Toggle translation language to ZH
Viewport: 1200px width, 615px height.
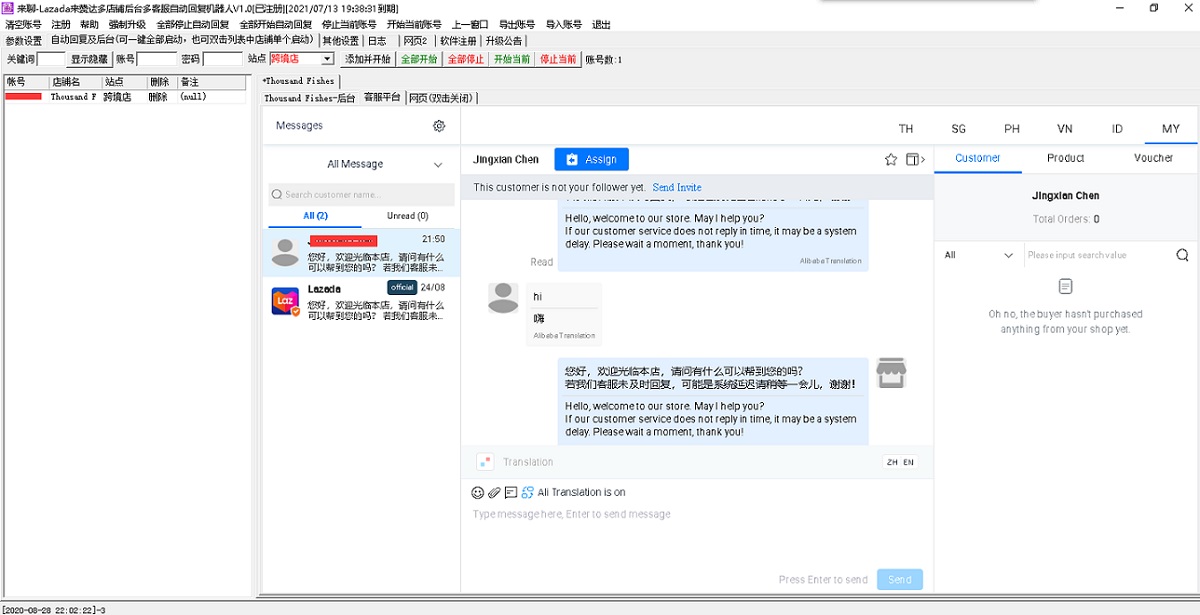(891, 462)
